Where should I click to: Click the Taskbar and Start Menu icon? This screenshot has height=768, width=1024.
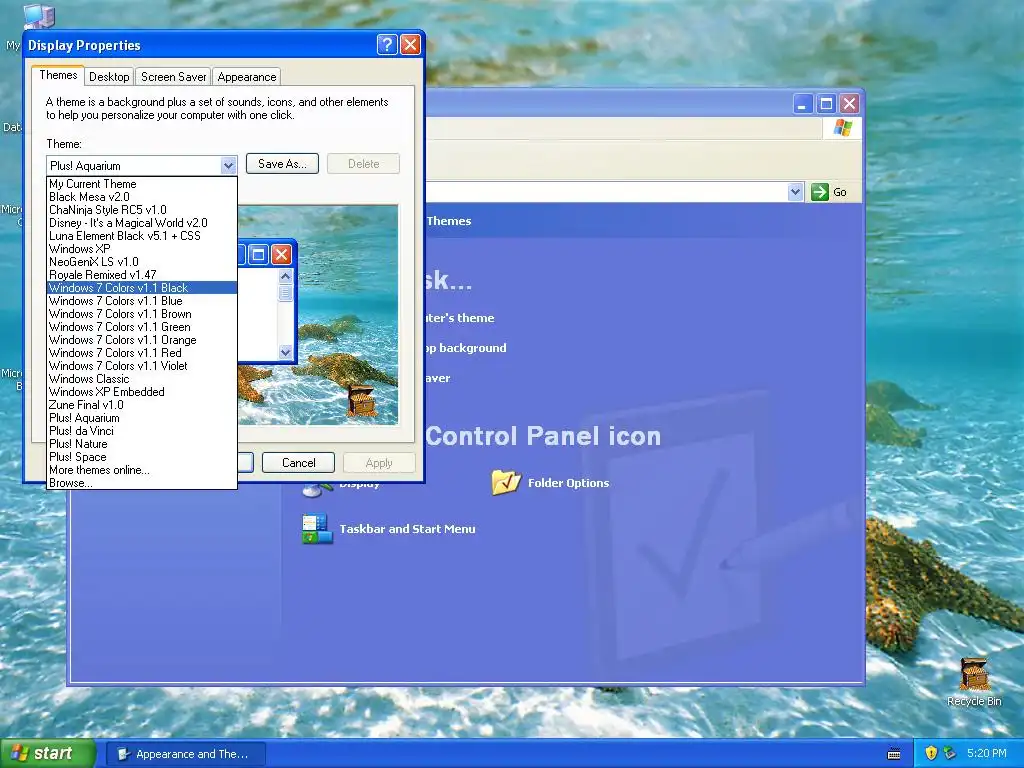(x=317, y=529)
